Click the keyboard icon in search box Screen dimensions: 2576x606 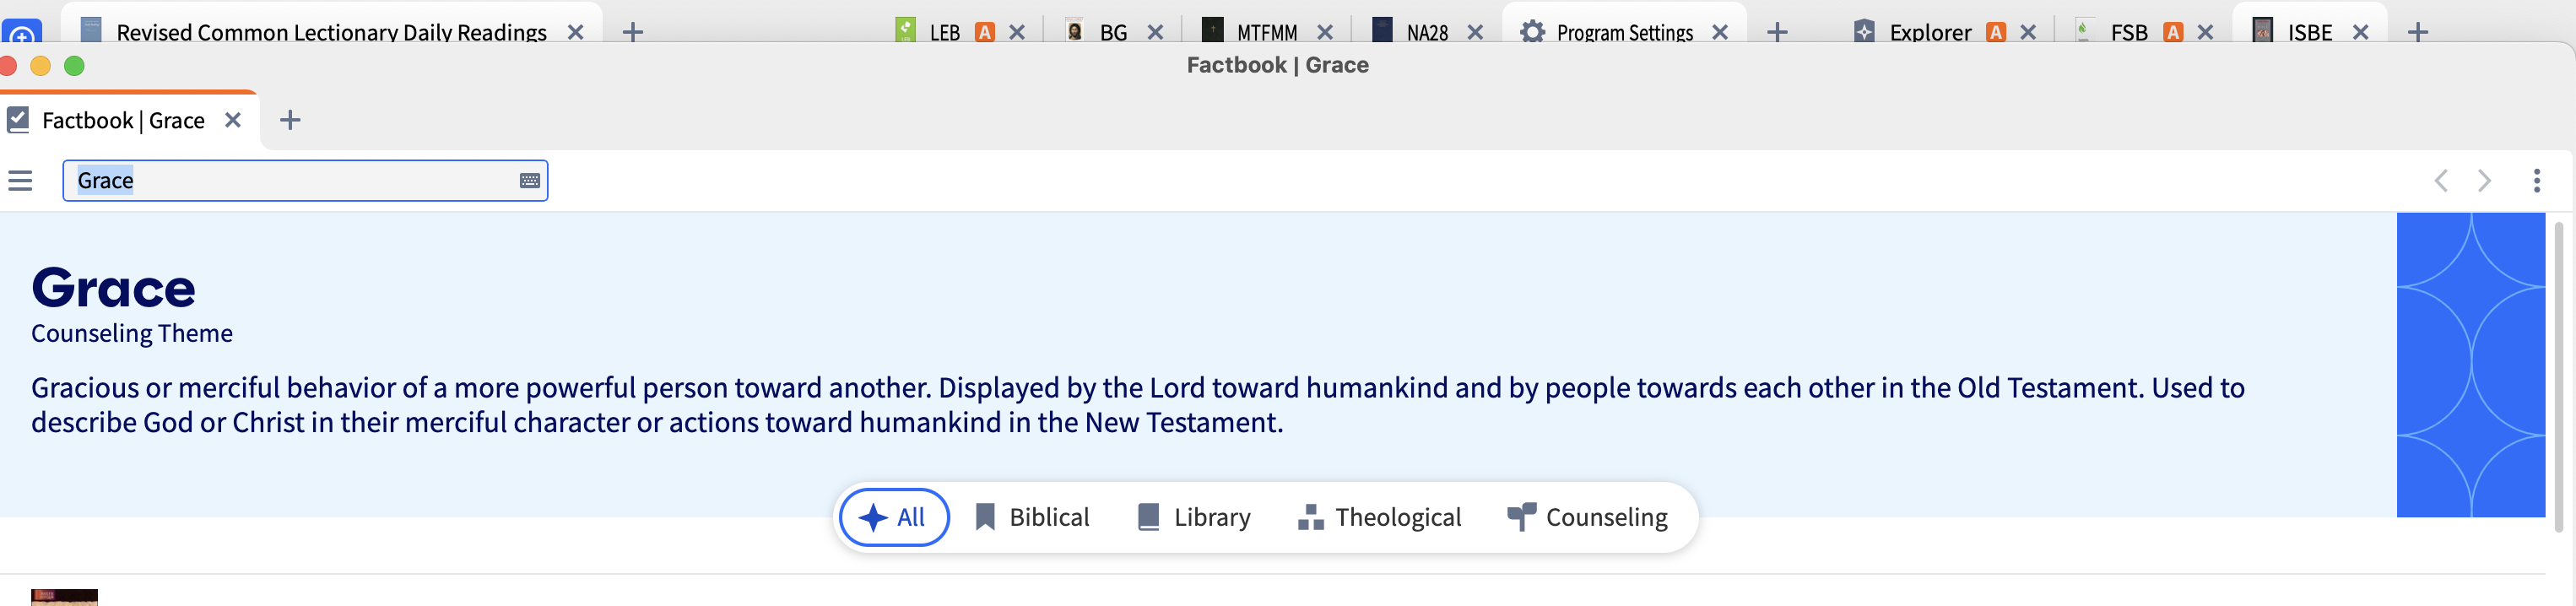click(530, 181)
